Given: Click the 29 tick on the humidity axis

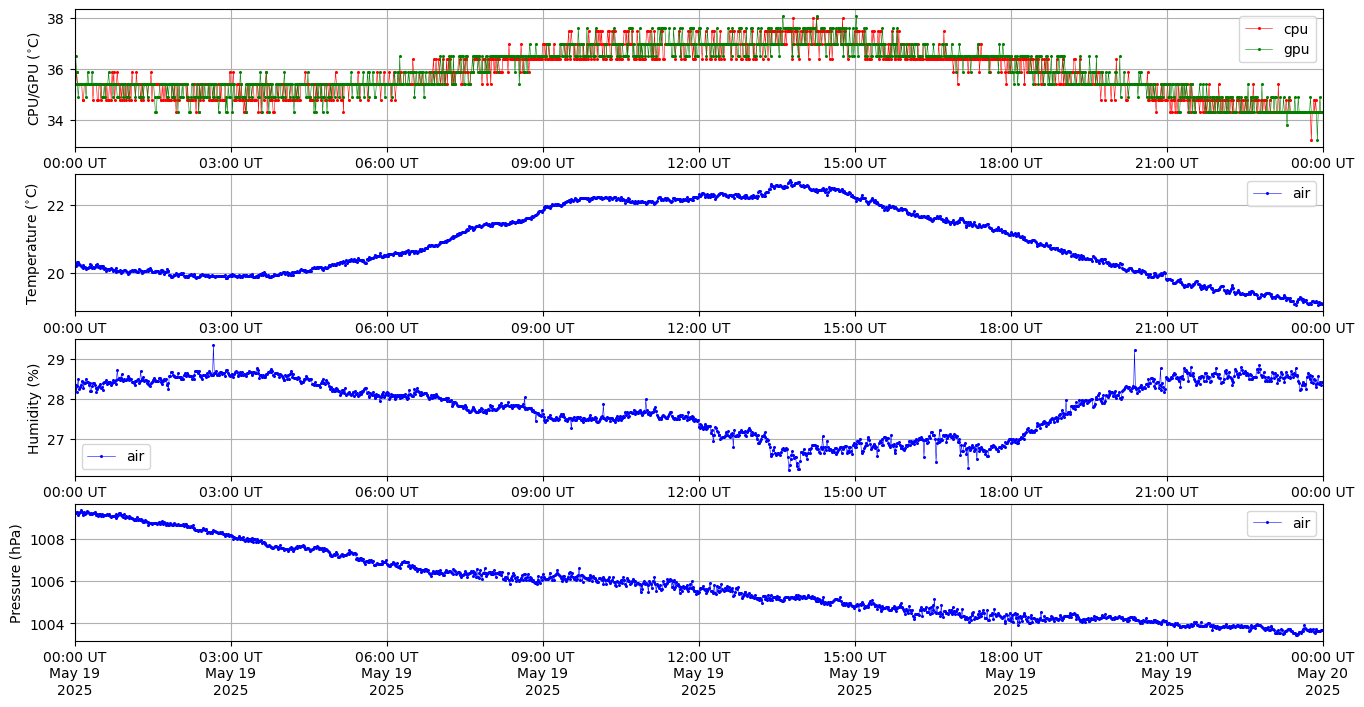Looking at the screenshot, I should point(56,360).
